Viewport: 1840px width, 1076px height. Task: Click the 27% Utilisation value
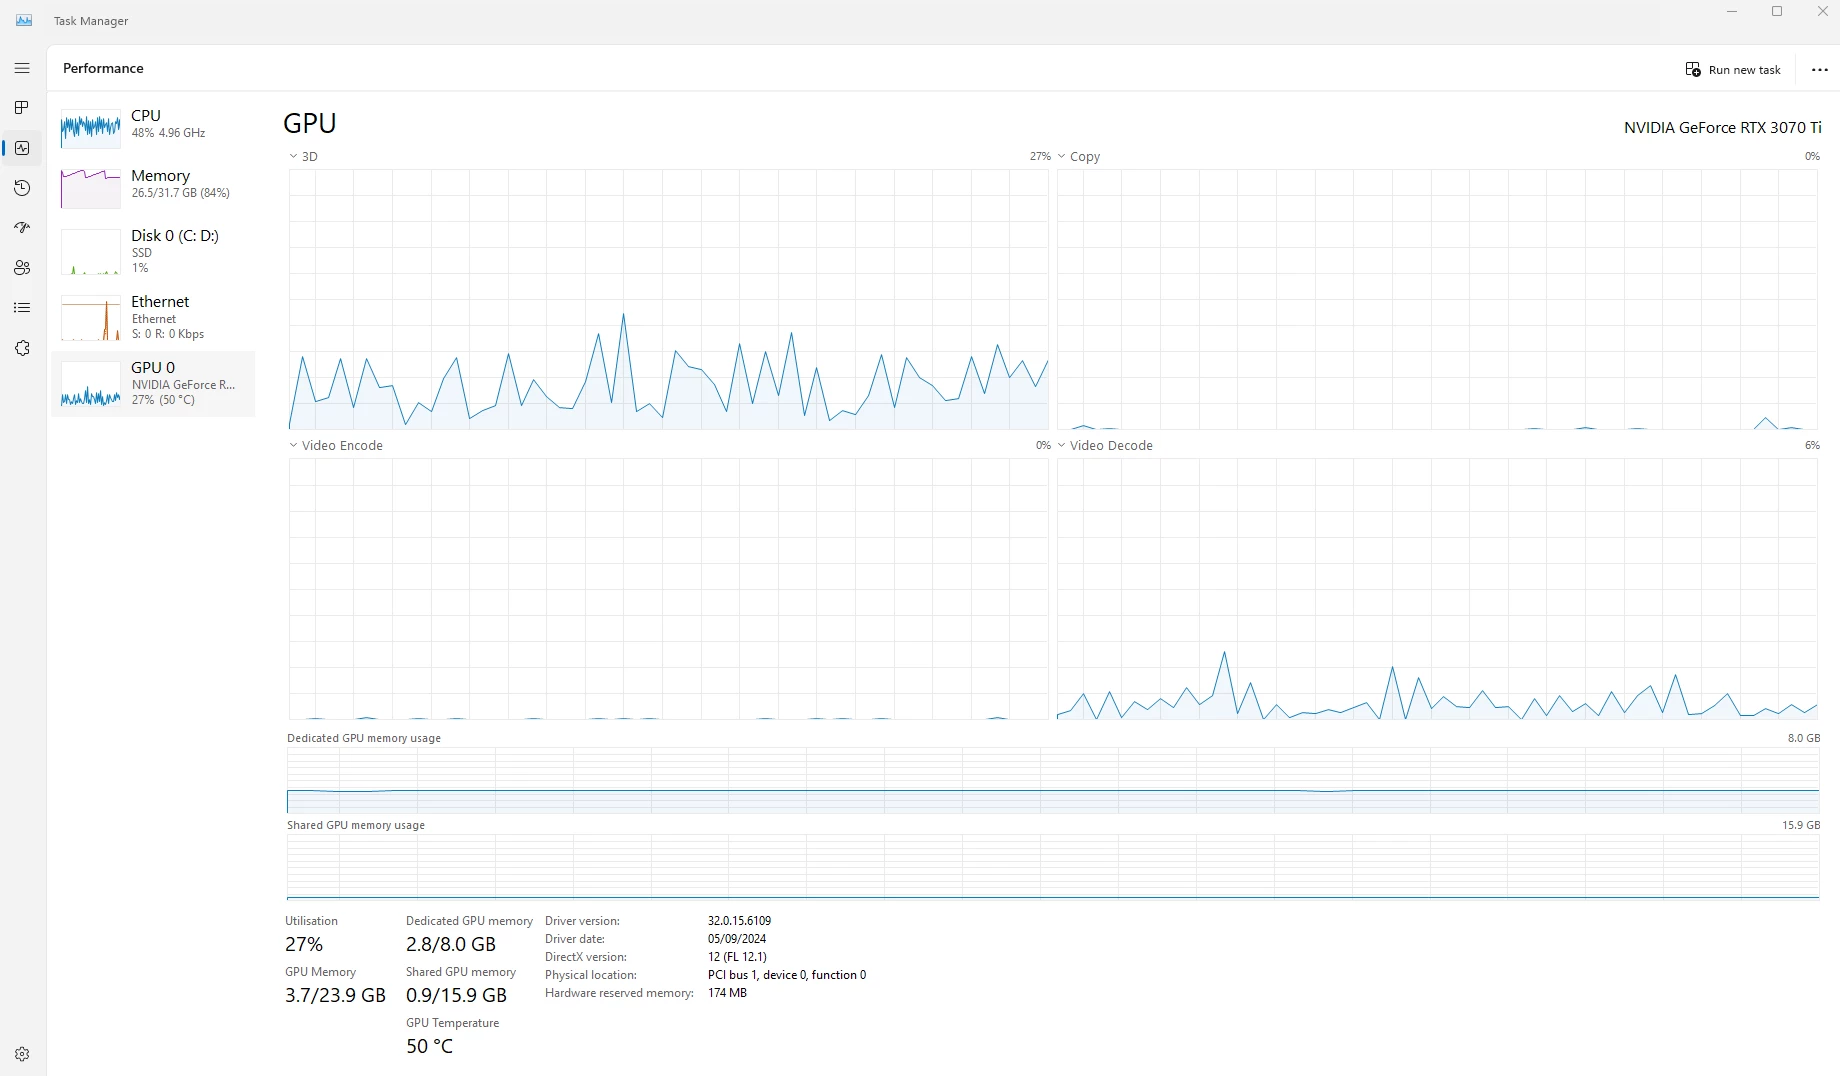(x=304, y=944)
